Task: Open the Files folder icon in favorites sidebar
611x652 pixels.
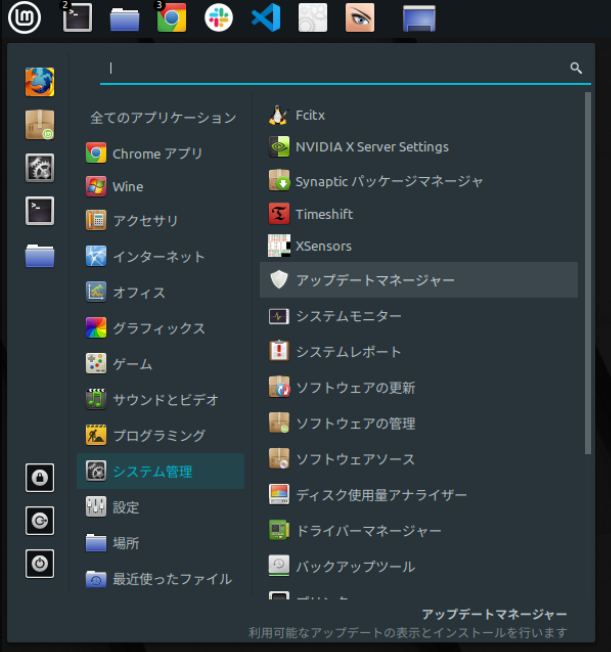Action: 40,255
